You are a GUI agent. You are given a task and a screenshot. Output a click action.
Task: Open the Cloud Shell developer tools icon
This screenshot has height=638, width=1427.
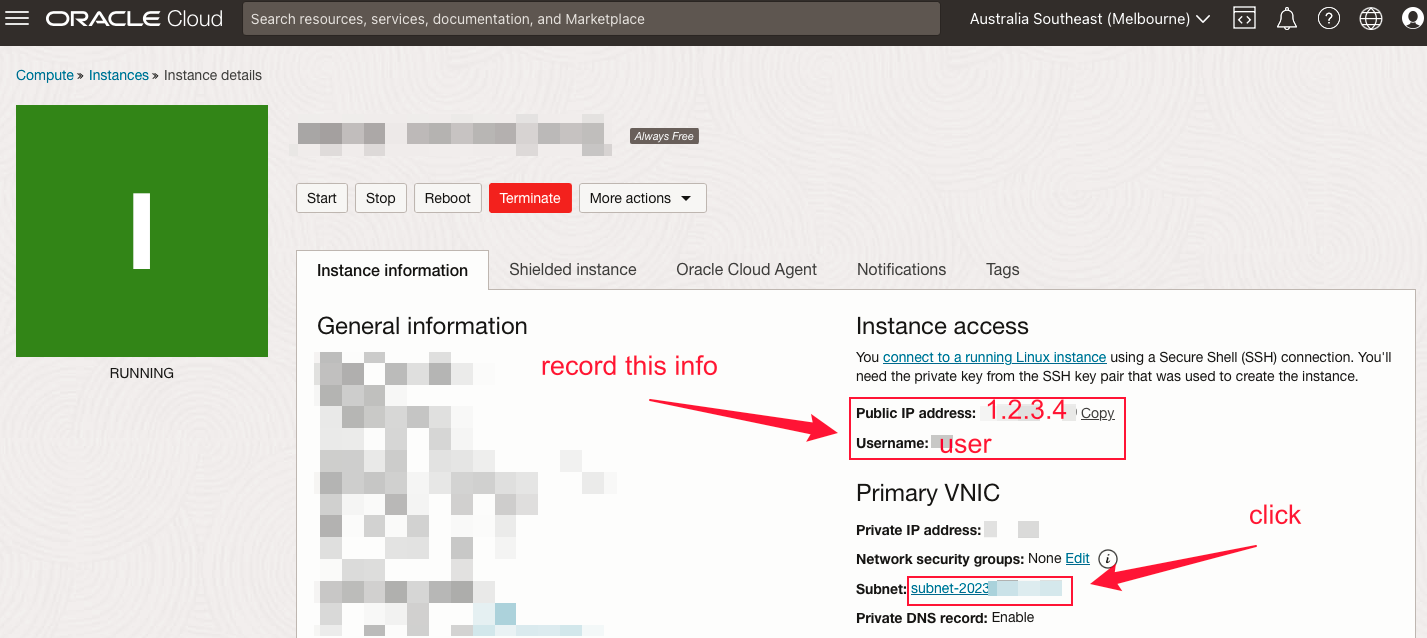point(1244,19)
